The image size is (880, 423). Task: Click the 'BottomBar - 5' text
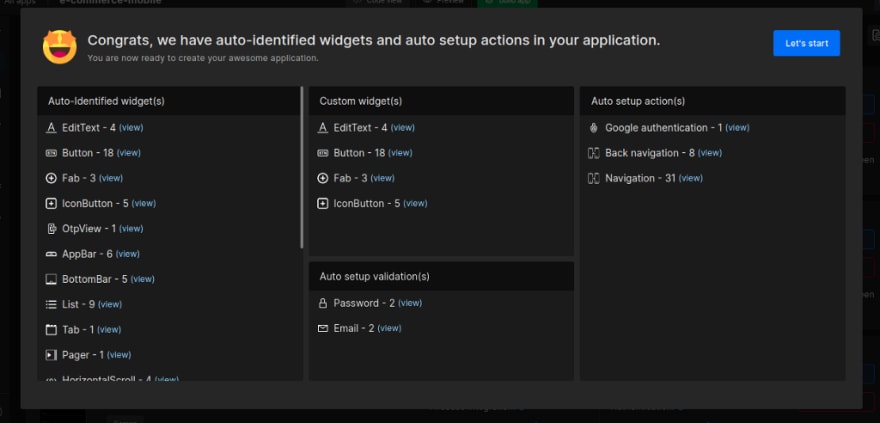tap(95, 279)
